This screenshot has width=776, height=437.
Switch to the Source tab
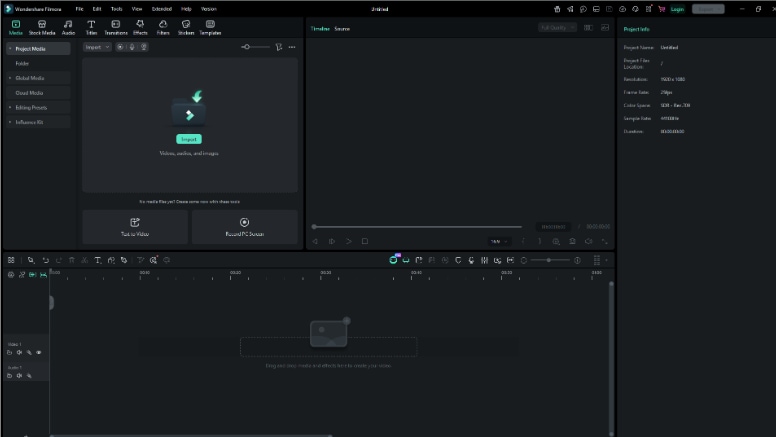[x=342, y=29]
